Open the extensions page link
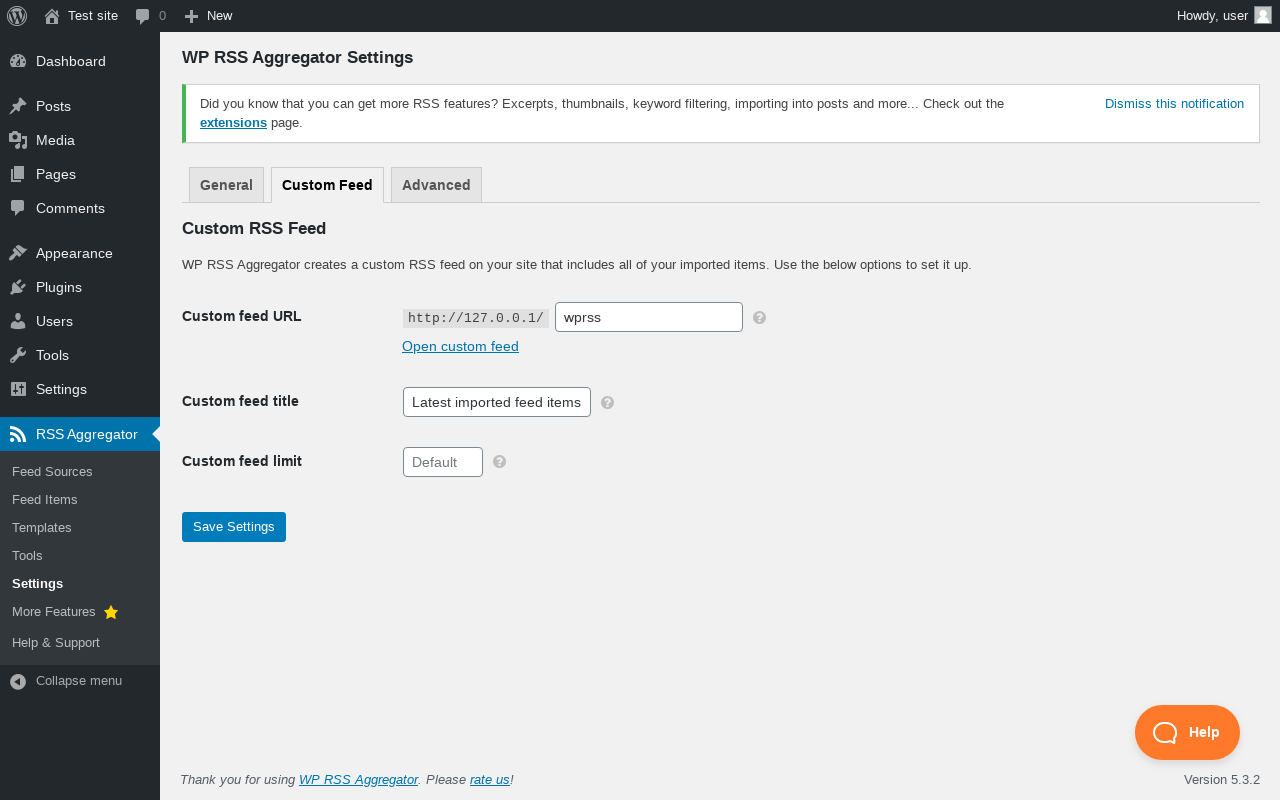Image resolution: width=1280 pixels, height=800 pixels. [233, 123]
